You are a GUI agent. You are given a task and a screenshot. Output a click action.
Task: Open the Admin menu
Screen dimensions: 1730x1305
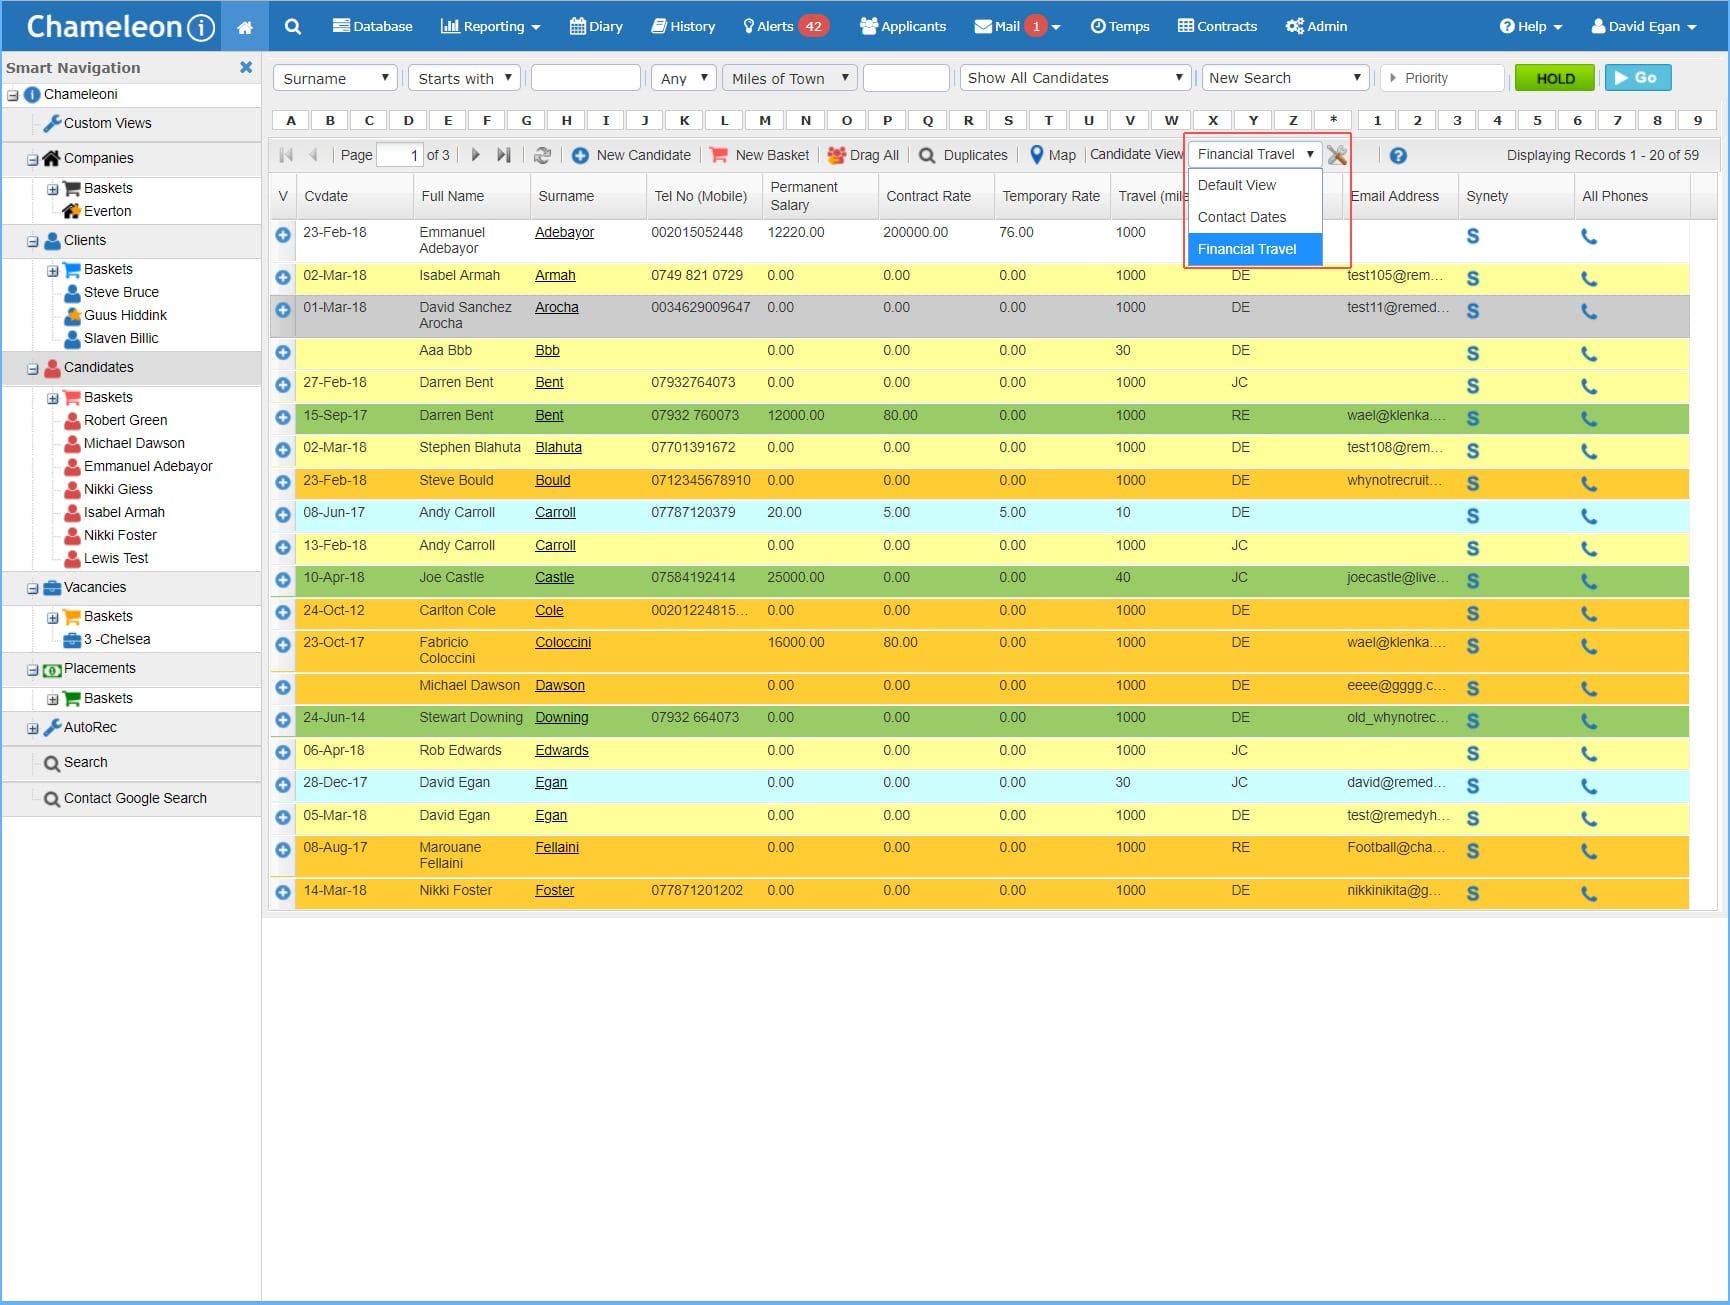[x=1316, y=27]
